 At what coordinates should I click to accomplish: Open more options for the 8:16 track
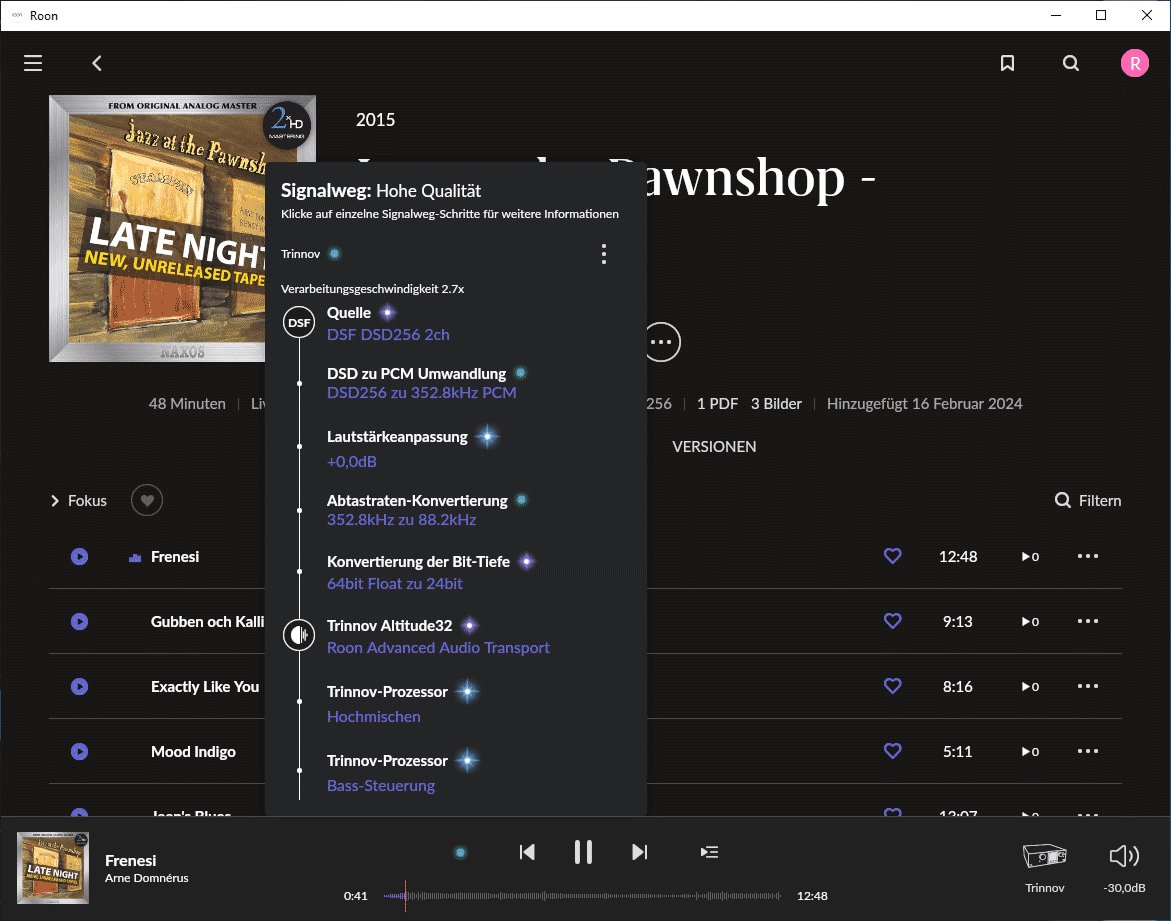click(1087, 686)
